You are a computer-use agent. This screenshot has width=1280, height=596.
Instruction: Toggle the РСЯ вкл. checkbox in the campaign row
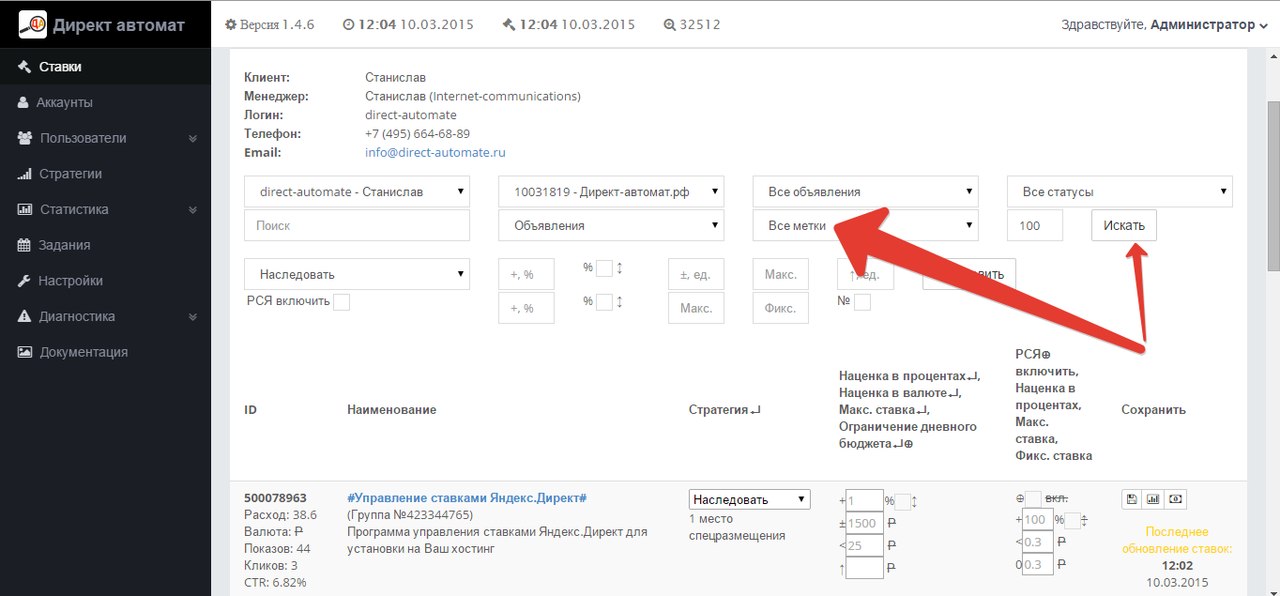pyautogui.click(x=1034, y=498)
